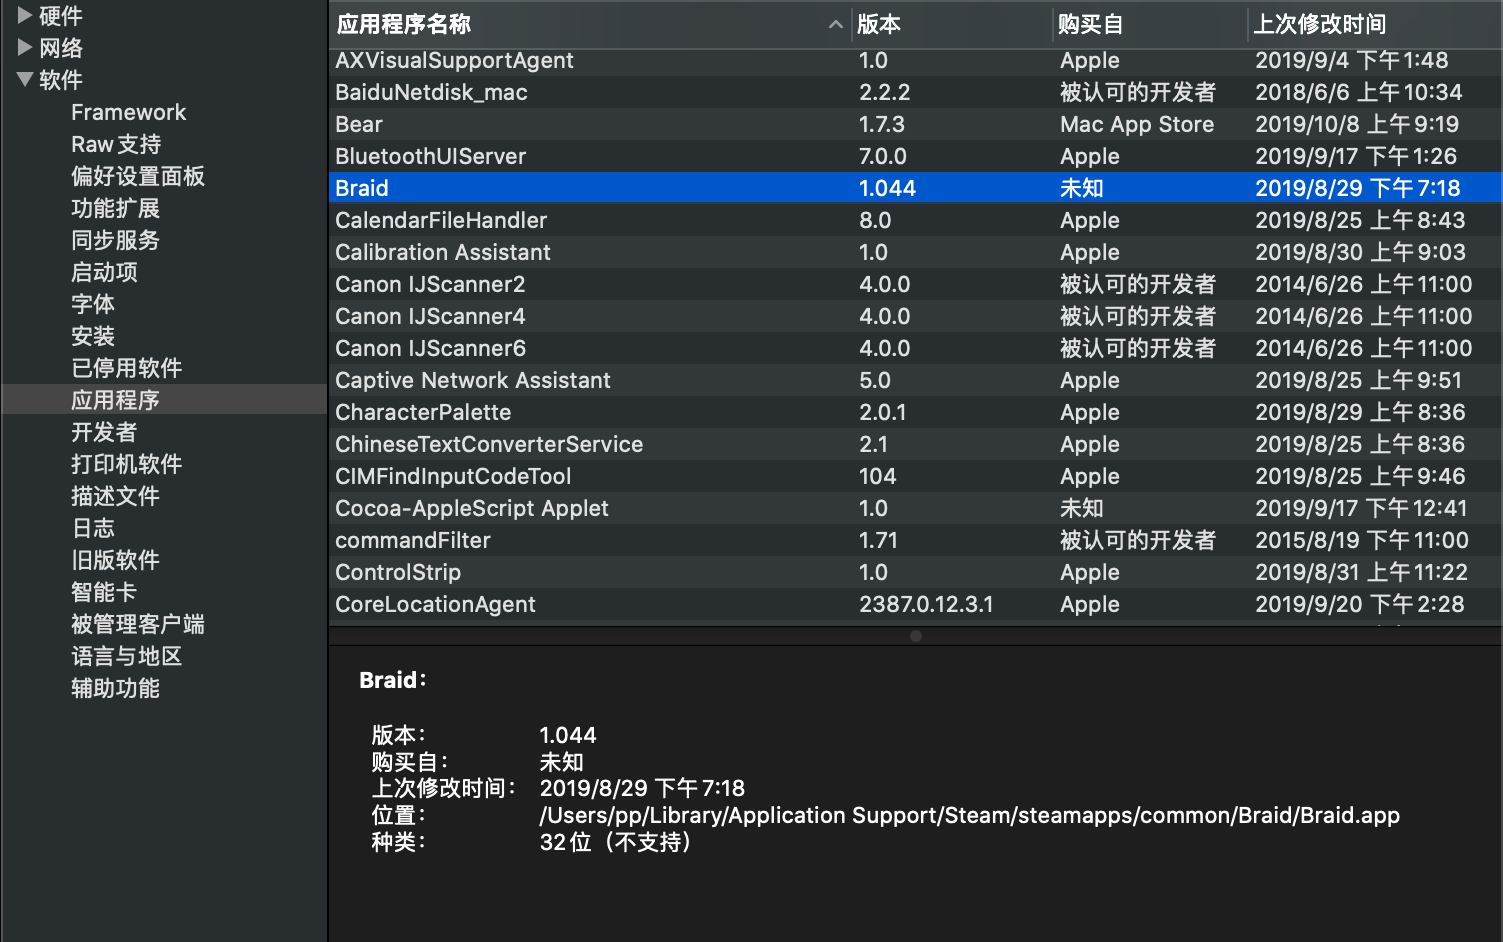The width and height of the screenshot is (1503, 942).
Task: Click Braid heading in the details pane
Action: coord(392,680)
